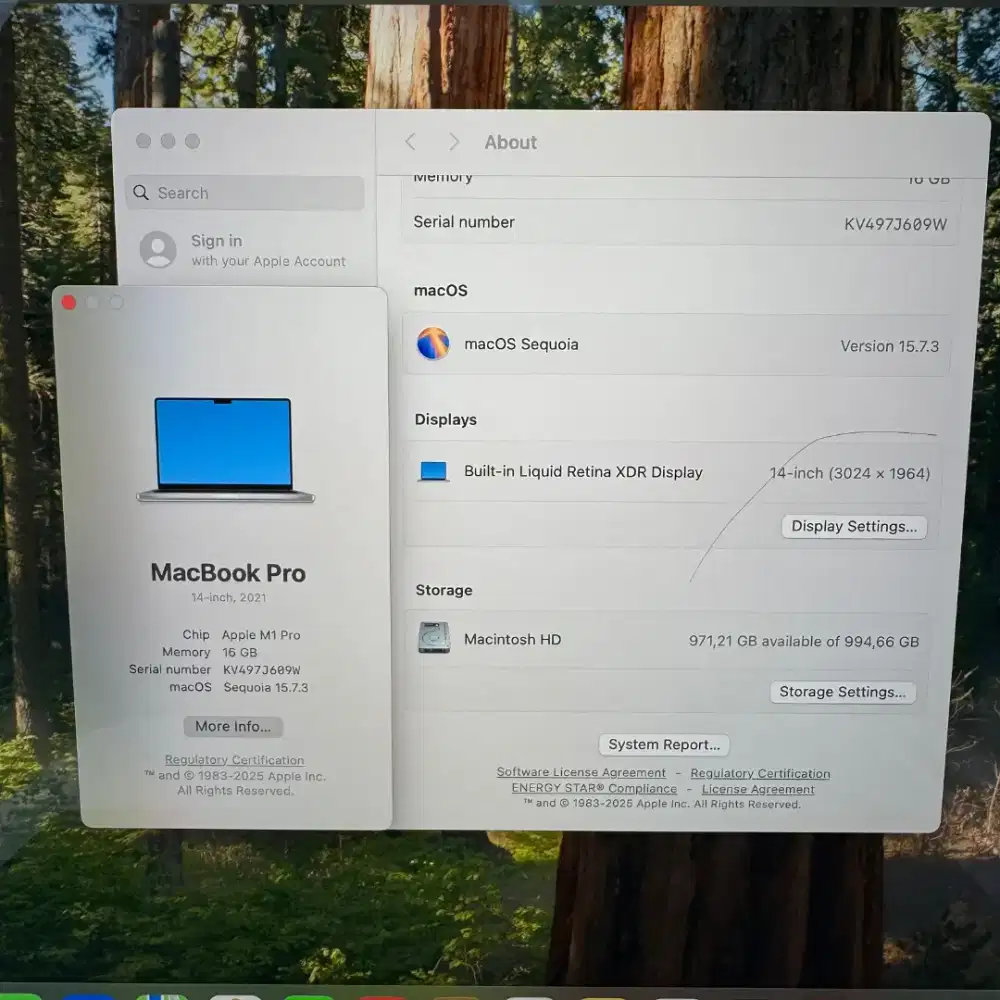Open Regulatory Certification in the About window
Image resolution: width=1000 pixels, height=1000 pixels.
(234, 759)
